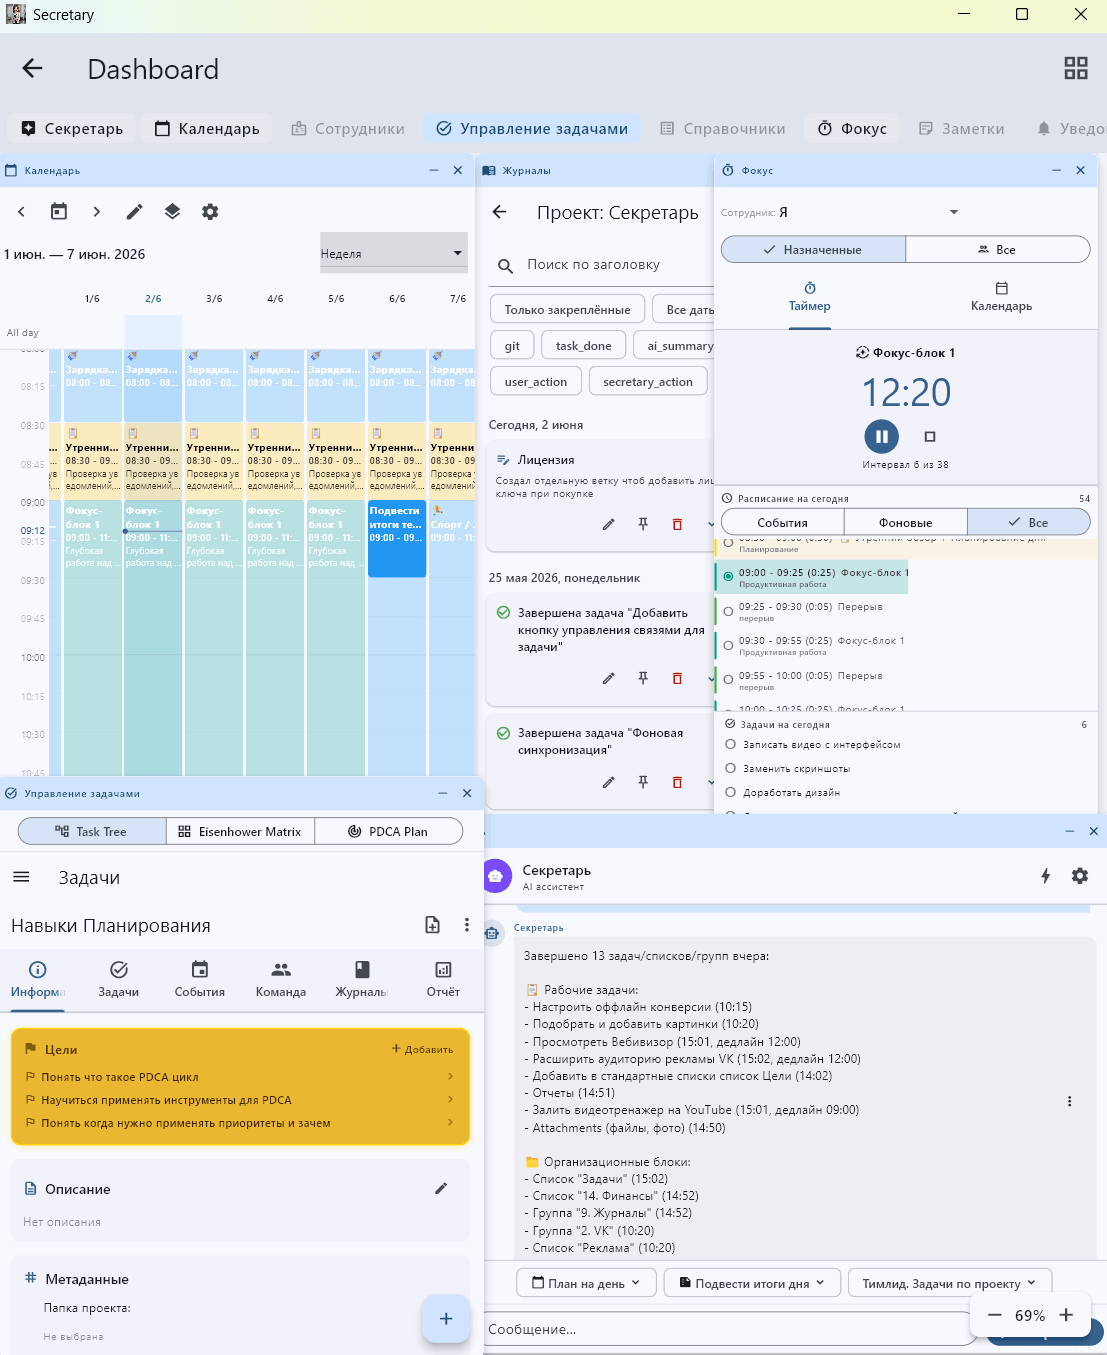Pause the Focus timer

(882, 436)
